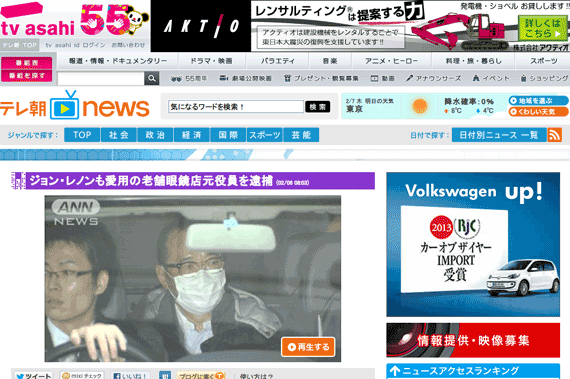The image size is (570, 379).
Task: Click the tv asahi 55 logo
Action: point(75,20)
